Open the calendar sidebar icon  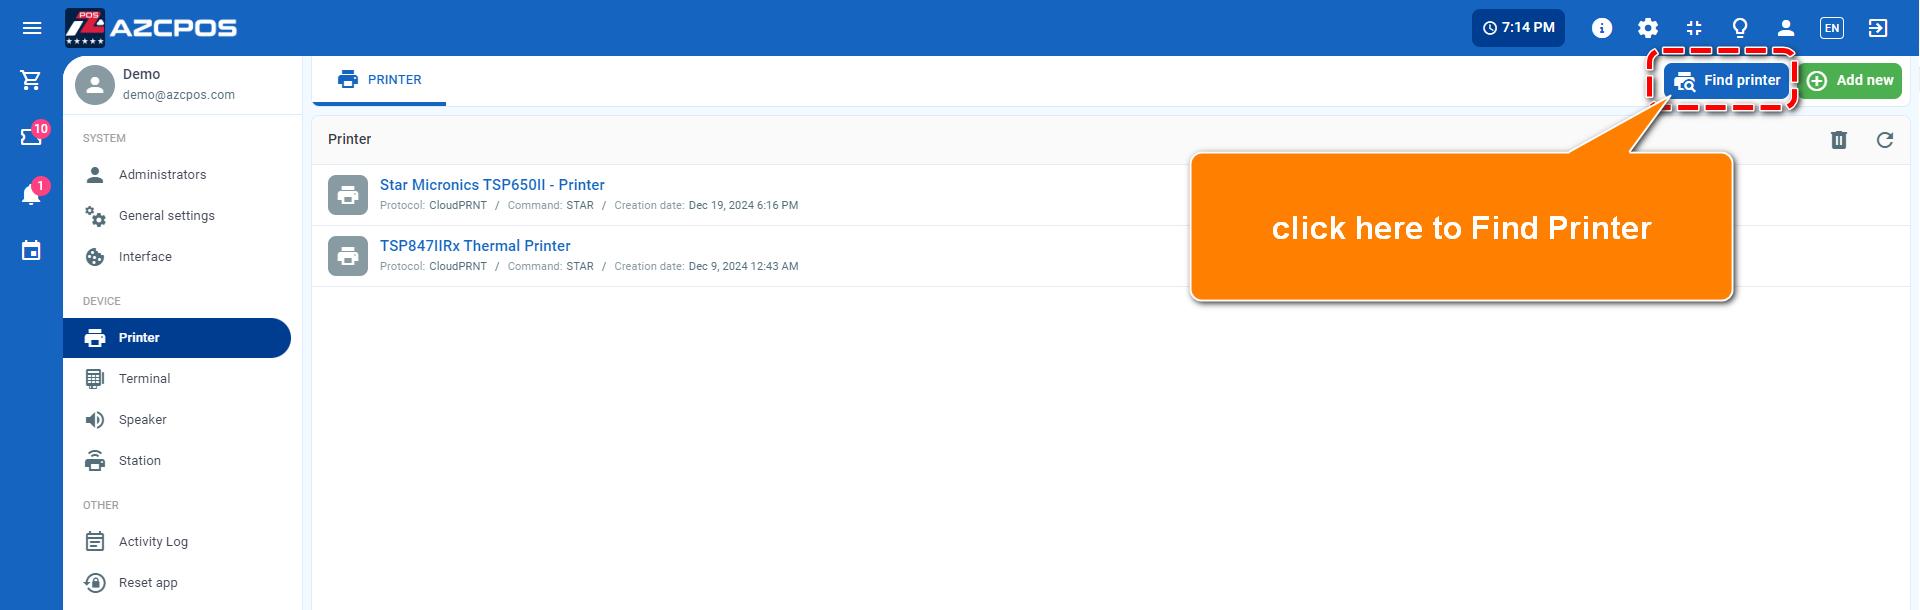pyautogui.click(x=31, y=250)
